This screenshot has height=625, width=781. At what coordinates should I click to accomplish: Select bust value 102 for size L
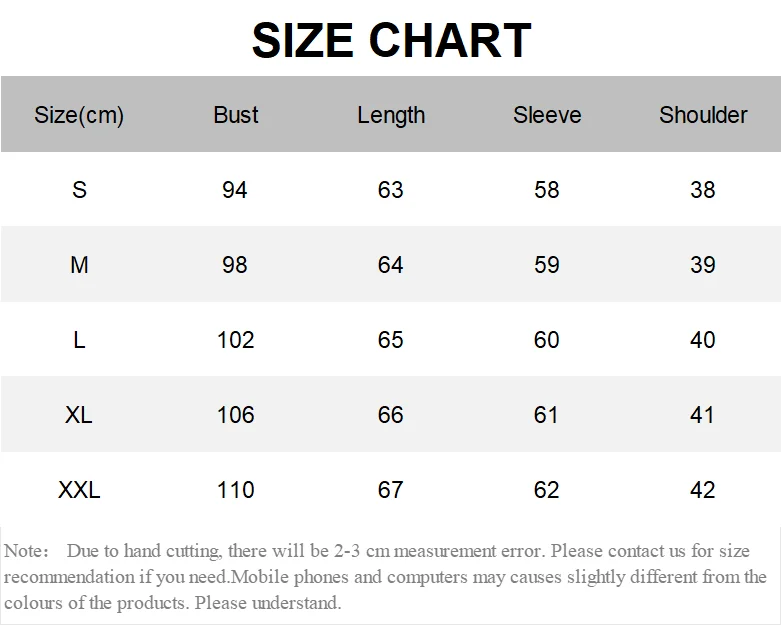point(236,340)
